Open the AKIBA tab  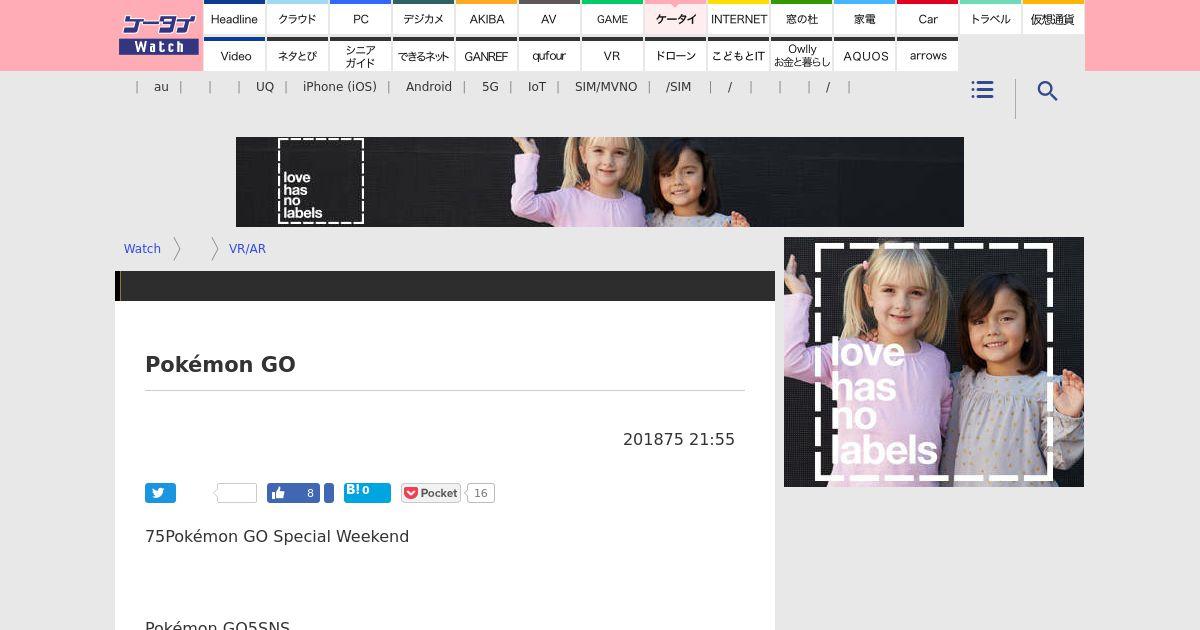pyautogui.click(x=487, y=18)
